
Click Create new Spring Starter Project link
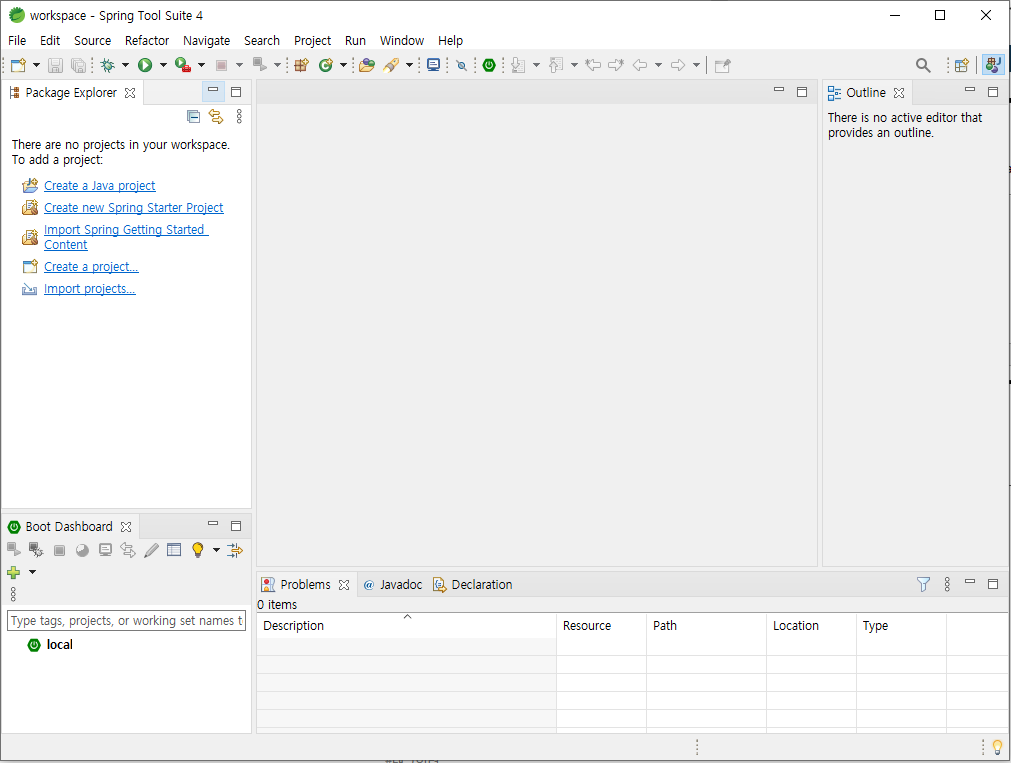pyautogui.click(x=133, y=208)
